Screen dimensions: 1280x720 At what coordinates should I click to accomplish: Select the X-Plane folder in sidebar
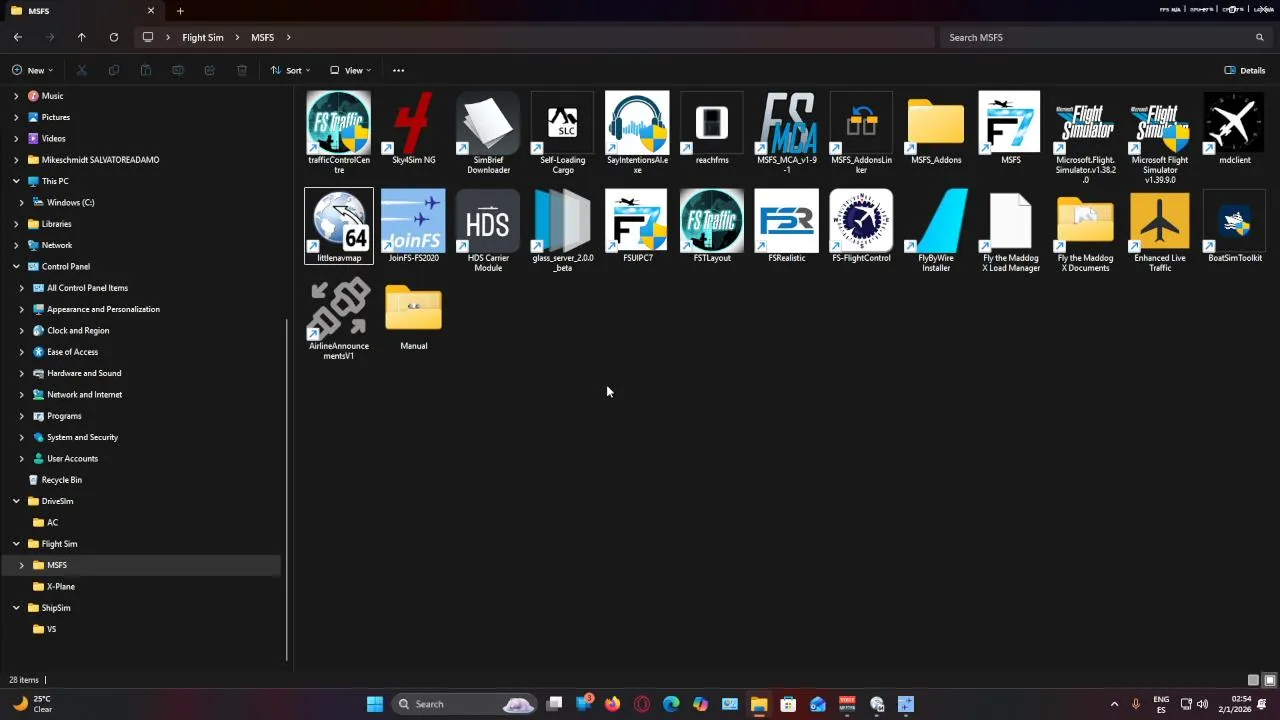click(60, 587)
